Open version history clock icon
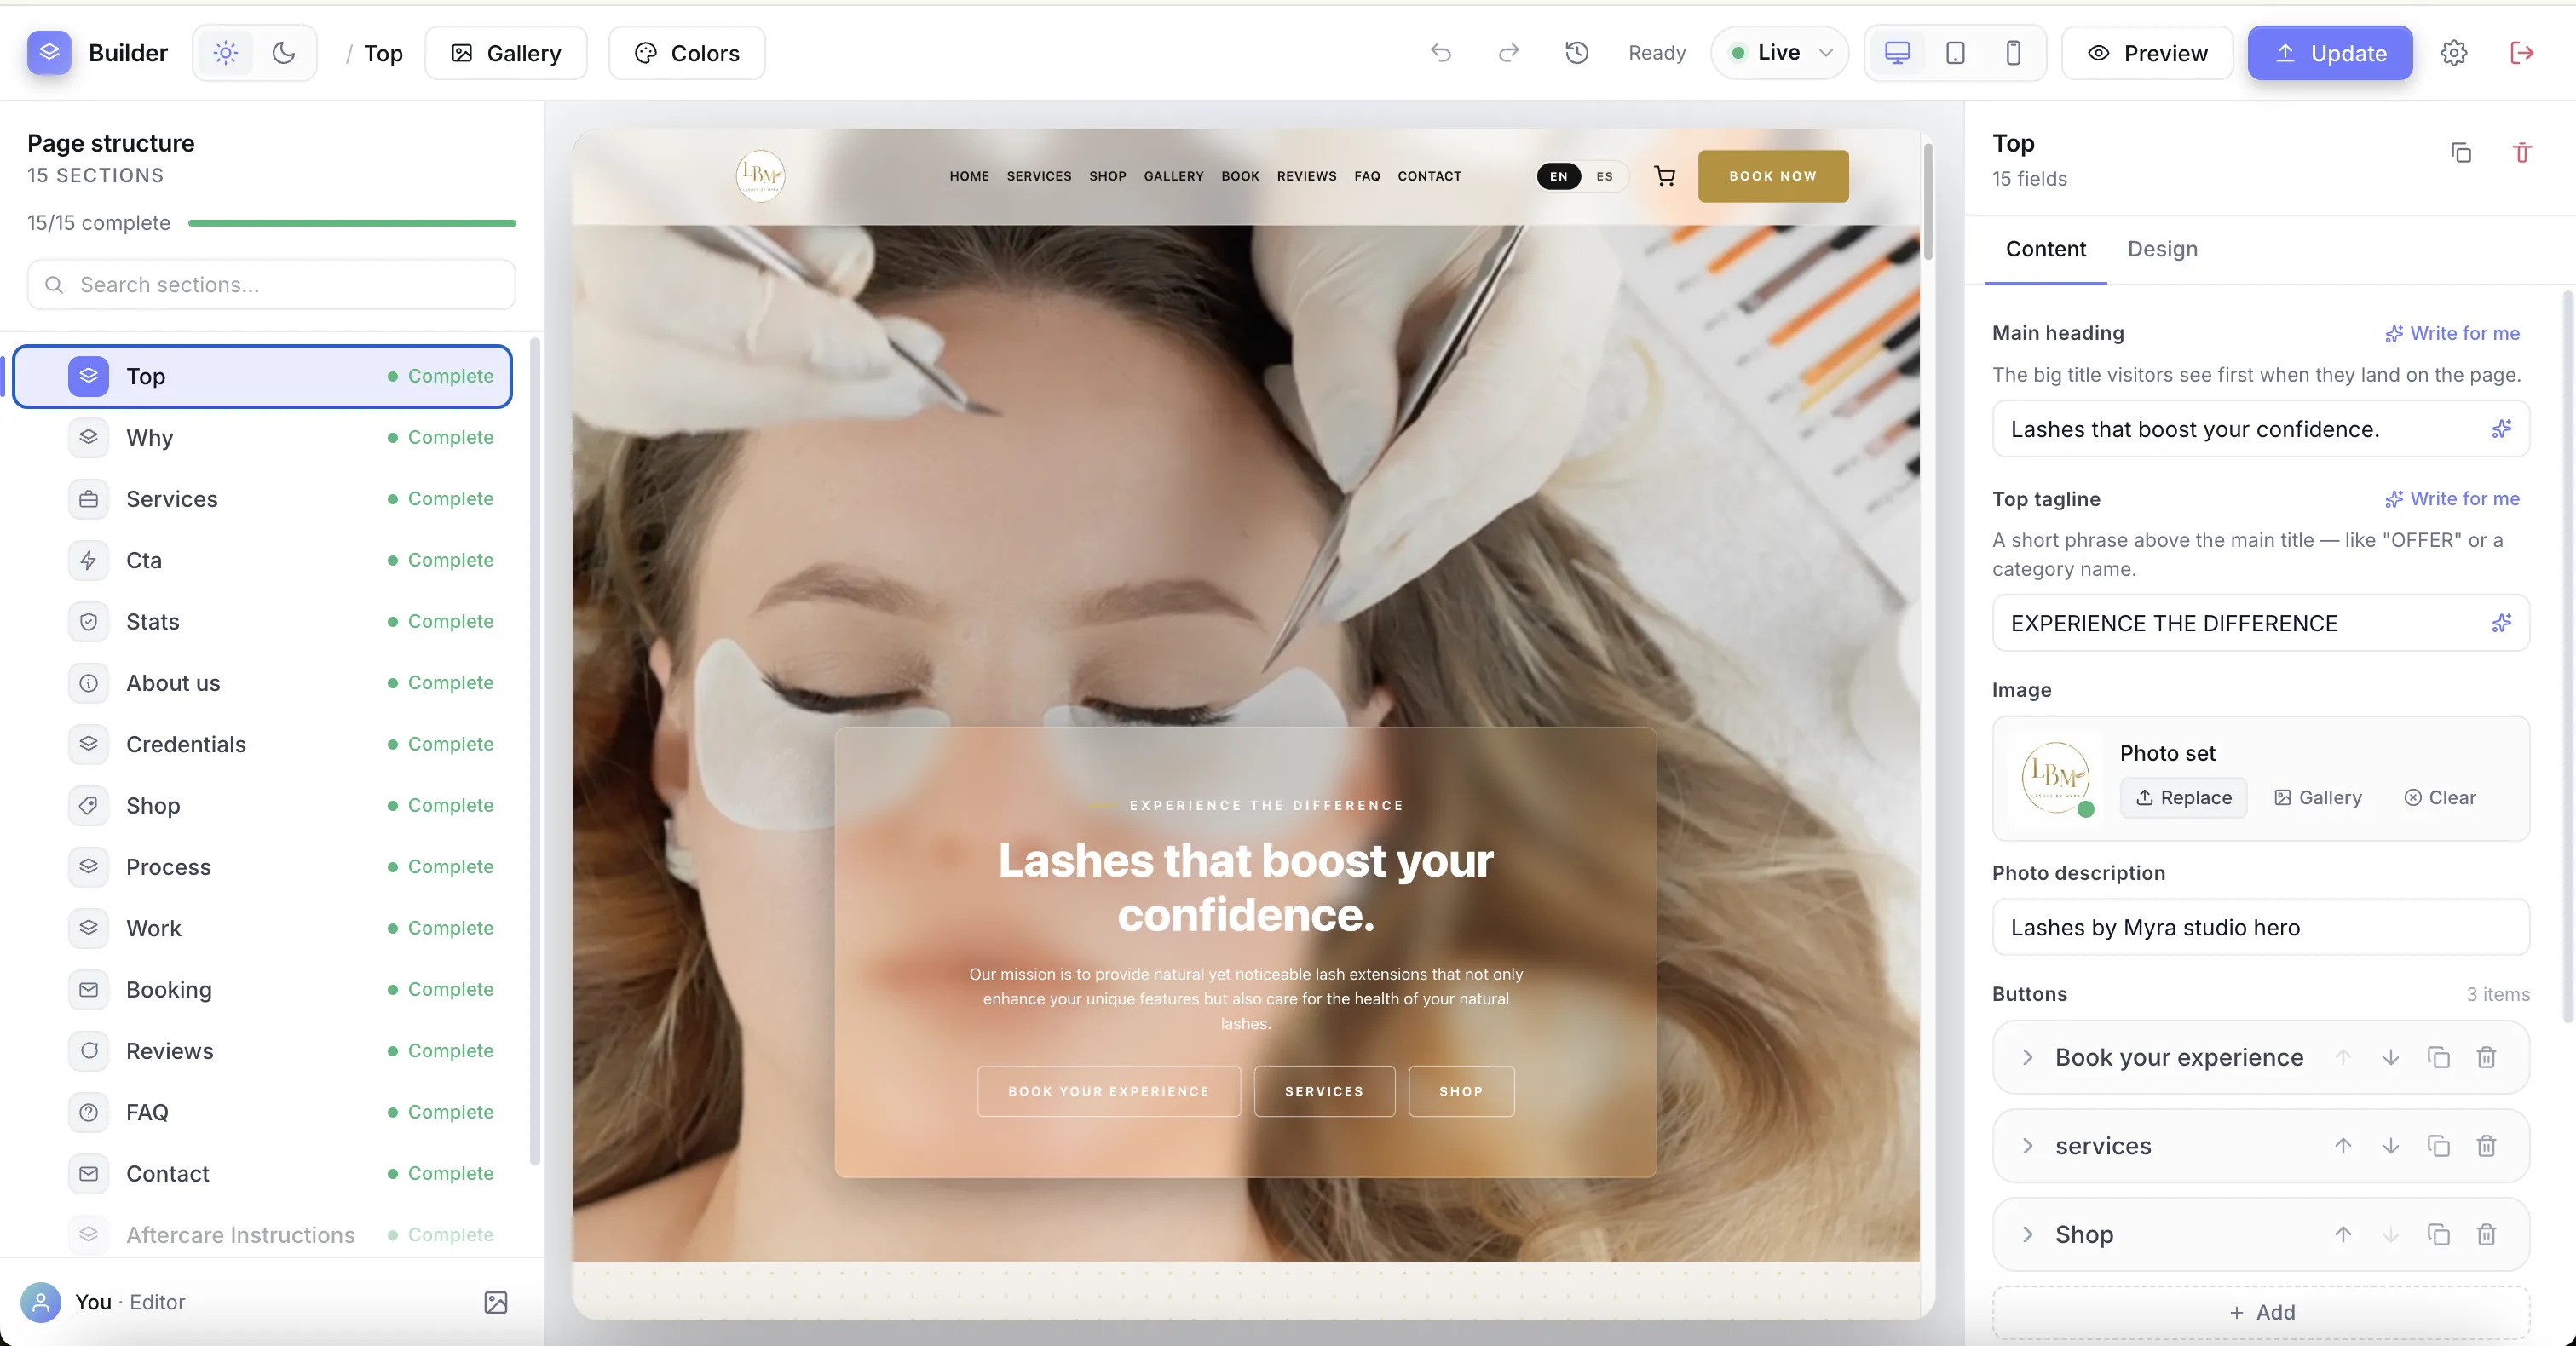Viewport: 2576px width, 1346px height. click(1577, 52)
